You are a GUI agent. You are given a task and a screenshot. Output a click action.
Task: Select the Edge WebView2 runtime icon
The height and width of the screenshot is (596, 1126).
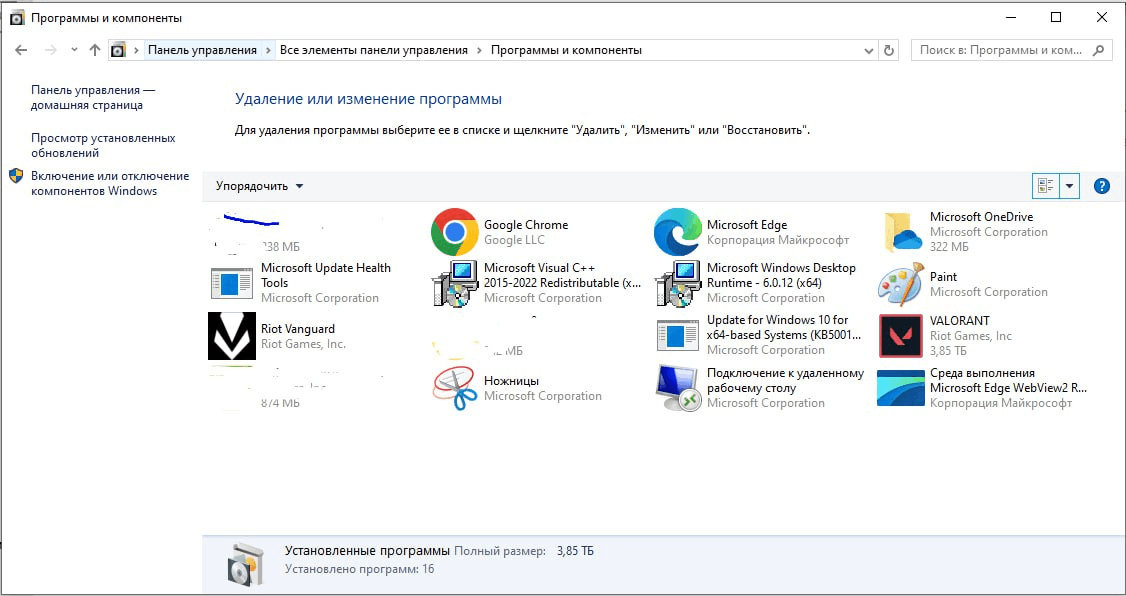(901, 388)
